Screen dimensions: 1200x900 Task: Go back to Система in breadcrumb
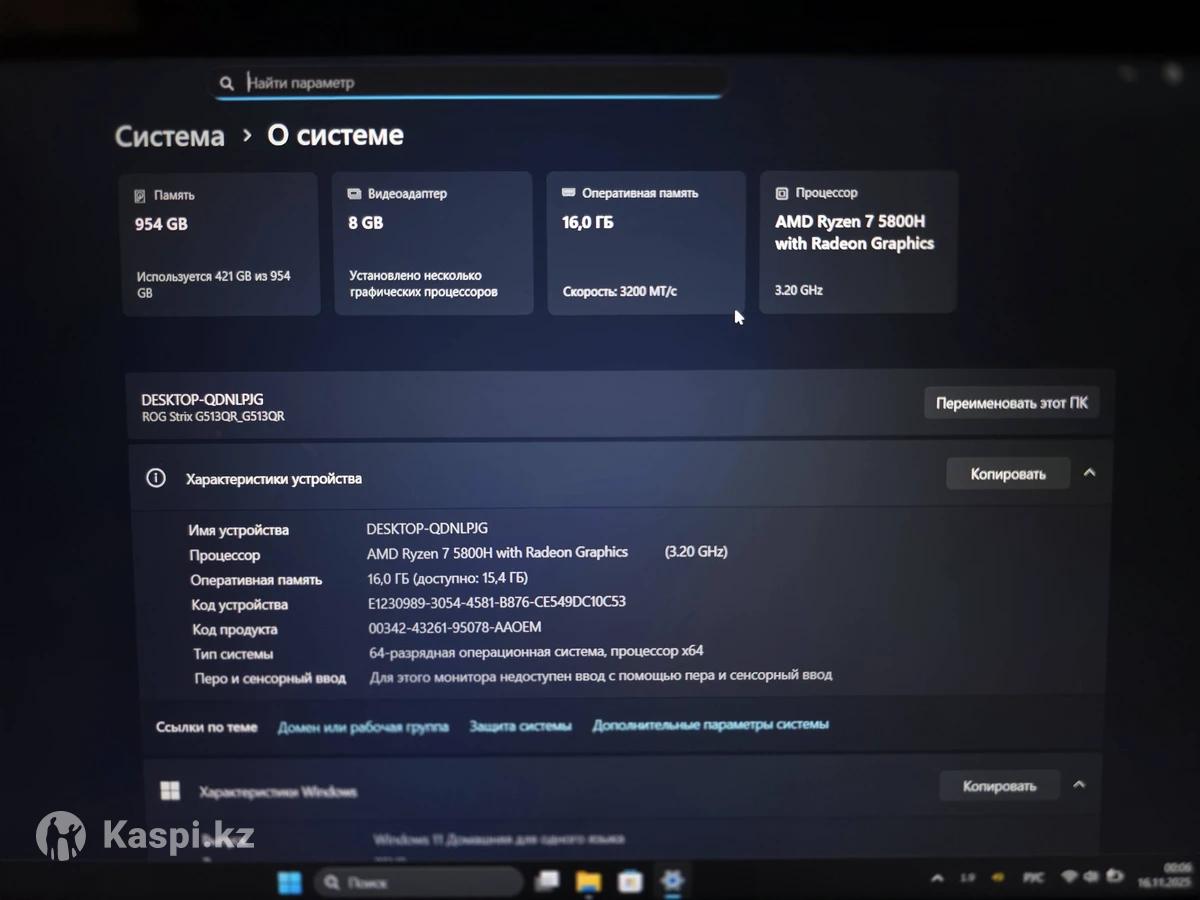pyautogui.click(x=170, y=137)
